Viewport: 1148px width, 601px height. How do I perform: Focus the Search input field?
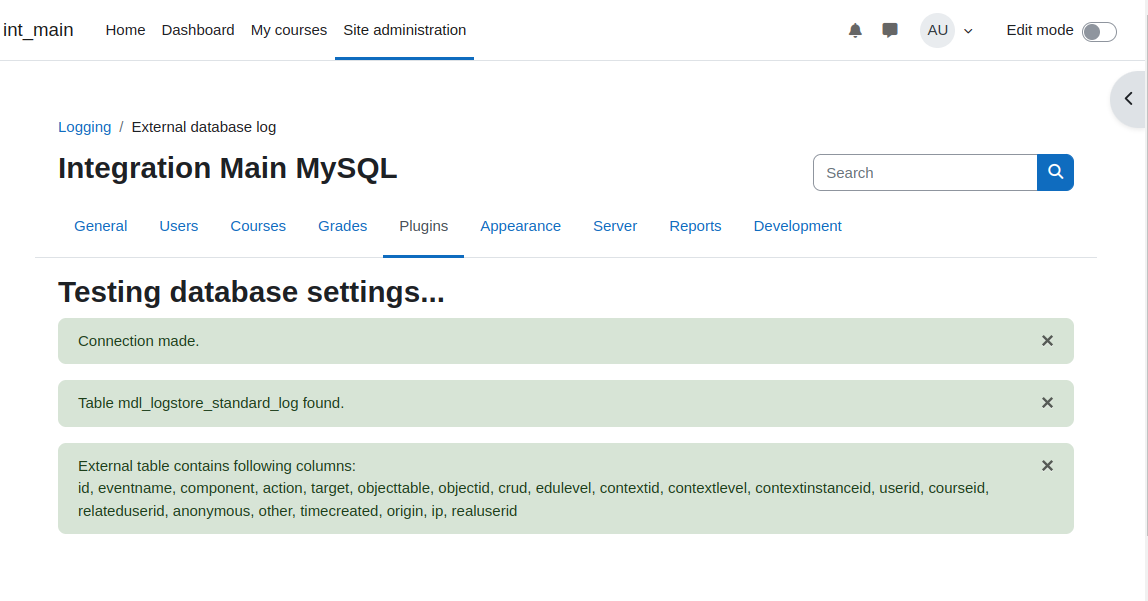click(x=925, y=172)
